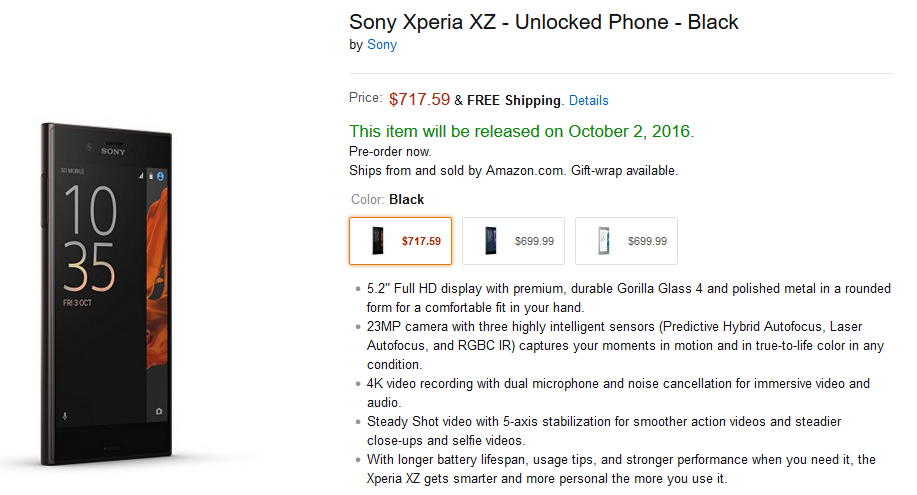Click the black phone thumbnail in selected swatch
The width and height of the screenshot is (917, 495).
[x=378, y=241]
